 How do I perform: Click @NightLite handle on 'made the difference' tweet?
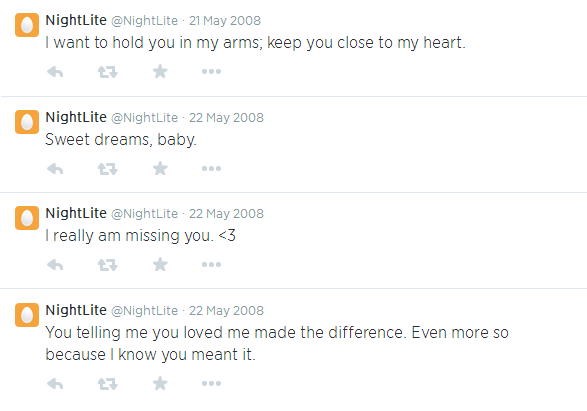click(x=145, y=310)
